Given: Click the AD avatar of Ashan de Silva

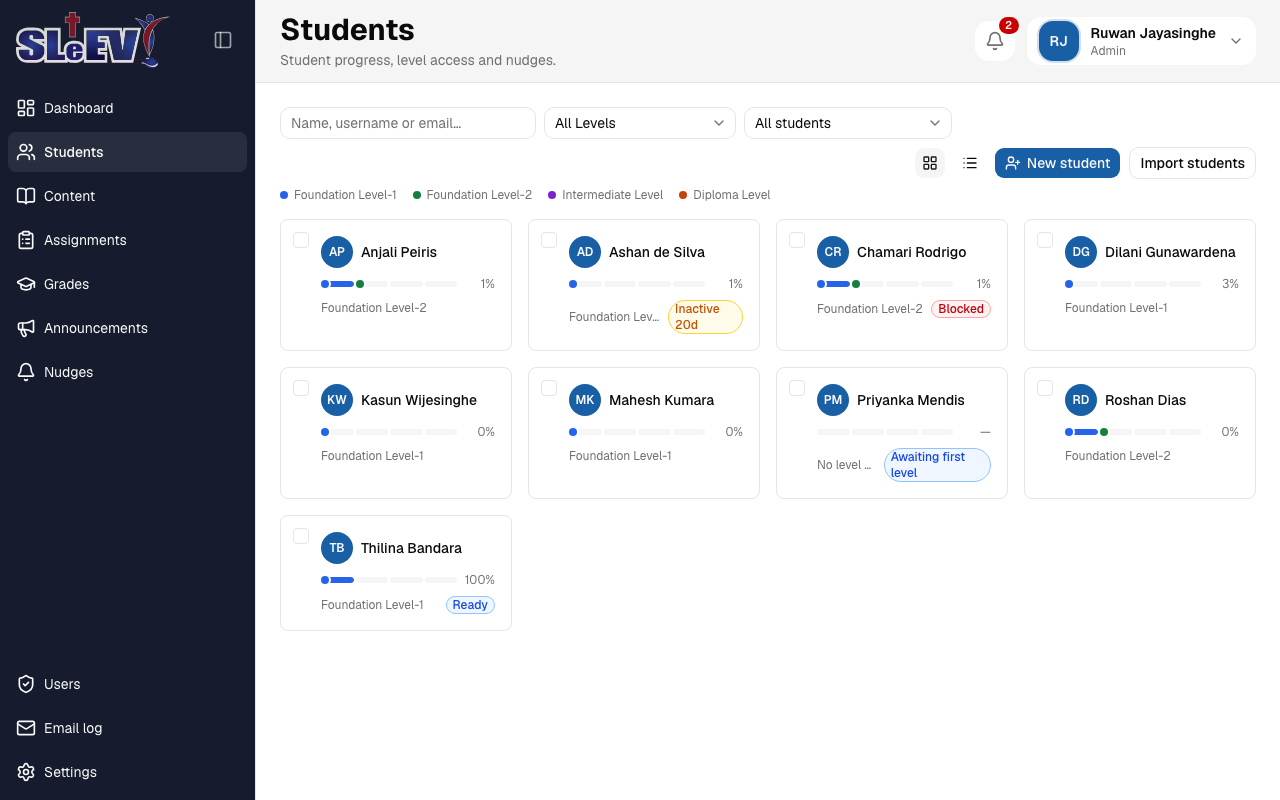Looking at the screenshot, I should 585,252.
